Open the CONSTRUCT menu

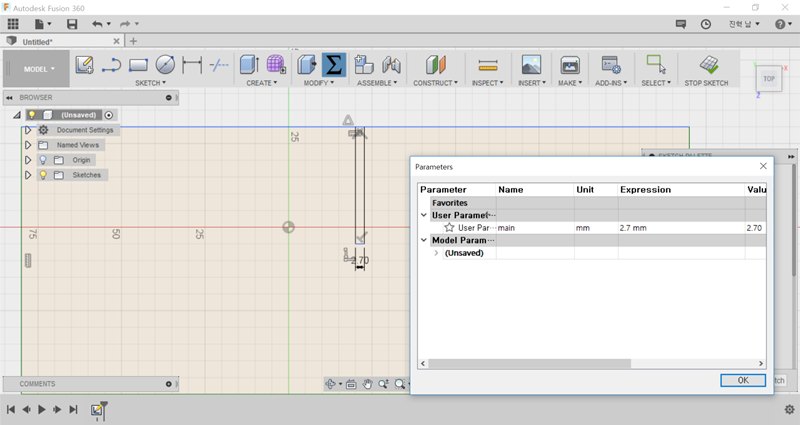(435, 83)
